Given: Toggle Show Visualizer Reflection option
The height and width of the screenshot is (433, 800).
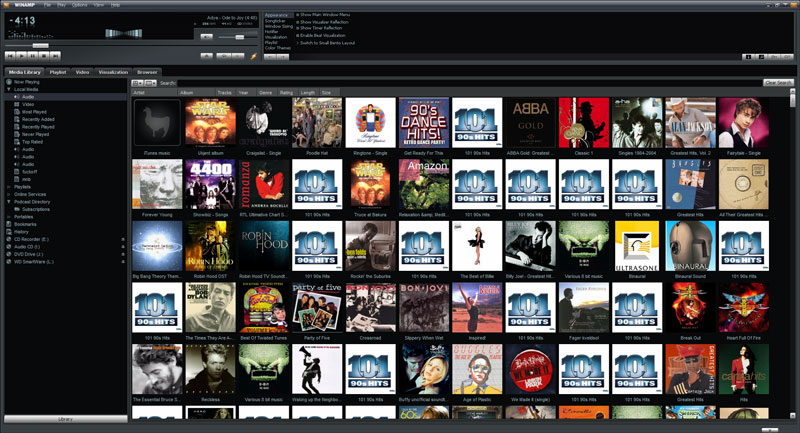Looking at the screenshot, I should coord(323,22).
